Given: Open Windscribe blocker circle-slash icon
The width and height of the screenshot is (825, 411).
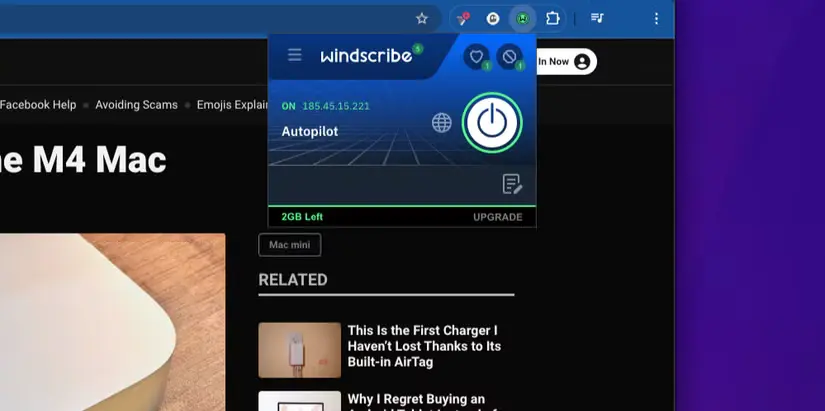Looking at the screenshot, I should click(509, 57).
